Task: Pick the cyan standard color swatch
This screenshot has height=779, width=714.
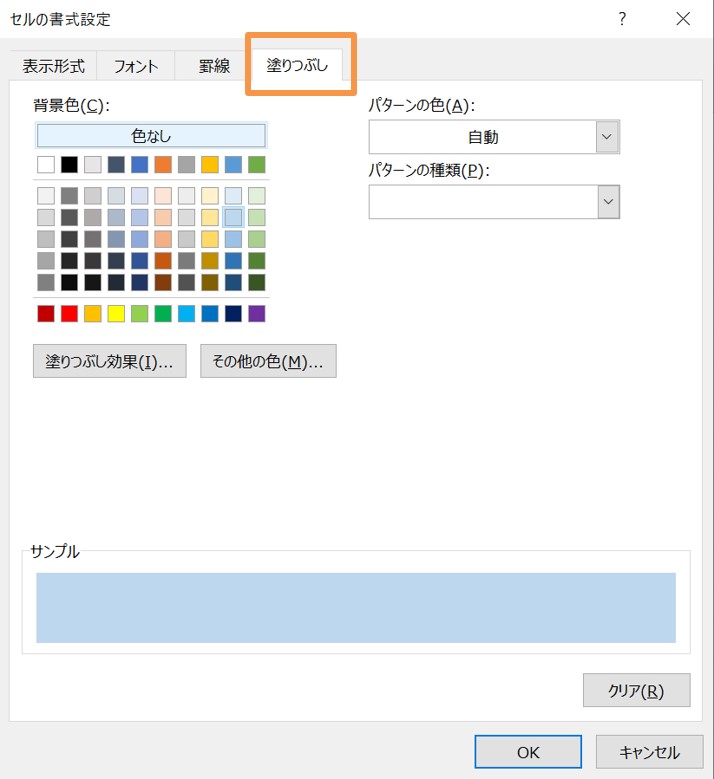Action: (x=186, y=313)
